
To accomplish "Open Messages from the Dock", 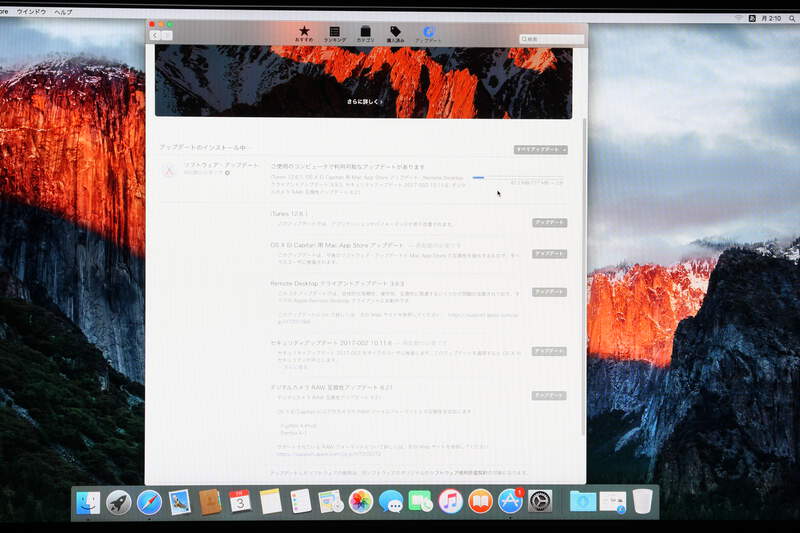I will pyautogui.click(x=391, y=501).
